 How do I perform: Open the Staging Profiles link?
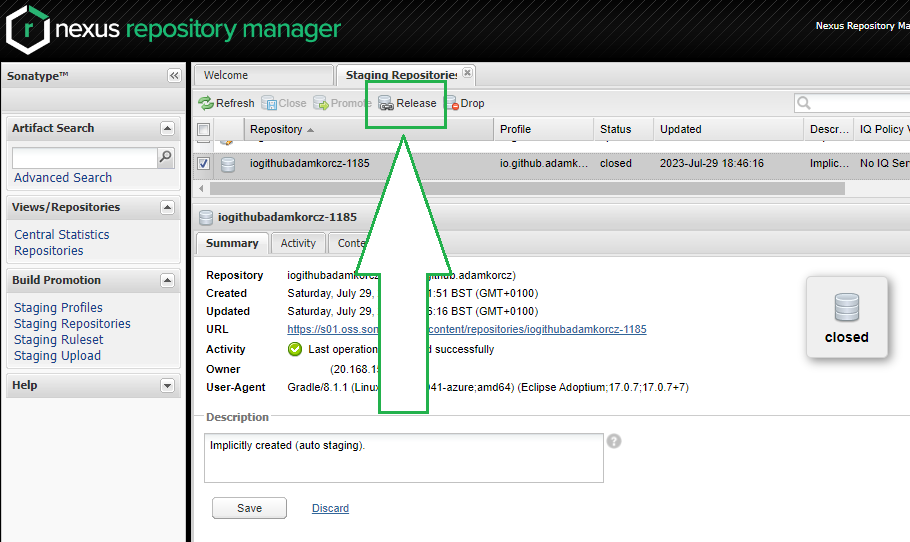point(58,308)
